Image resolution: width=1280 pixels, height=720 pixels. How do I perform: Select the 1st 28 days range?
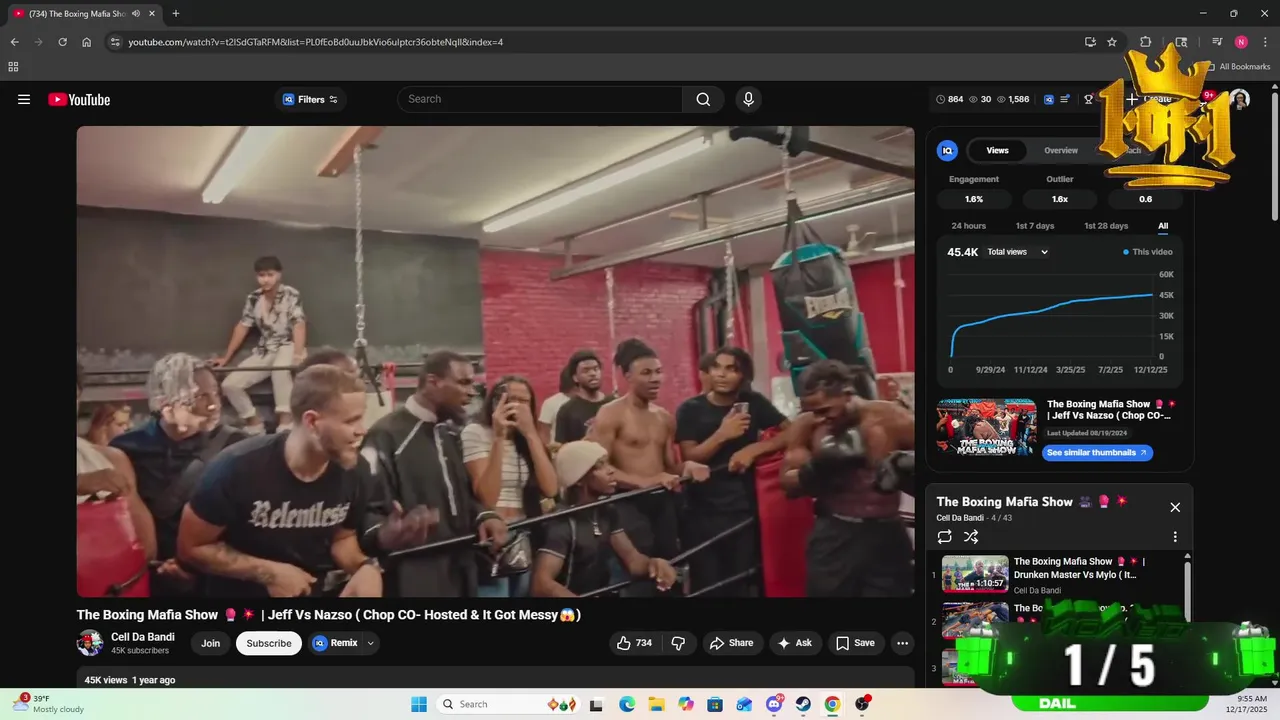pyautogui.click(x=1106, y=226)
